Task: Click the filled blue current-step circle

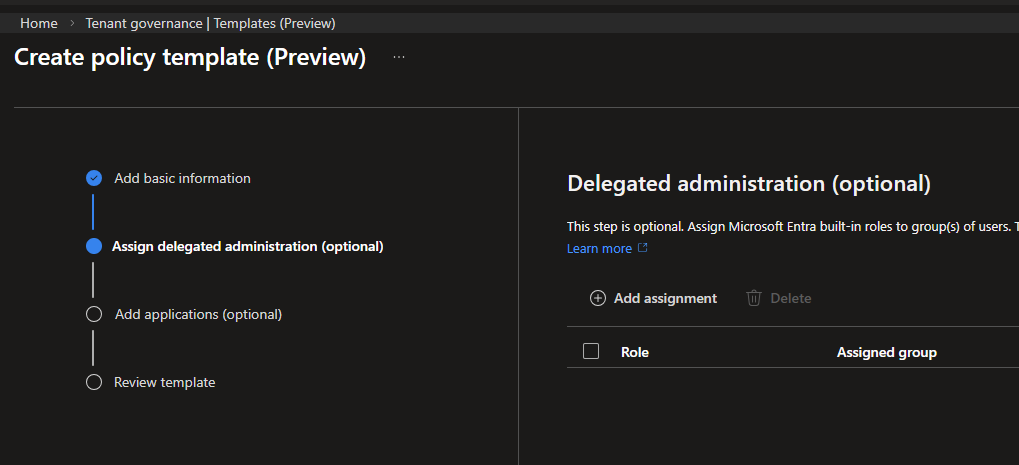Action: 94,246
